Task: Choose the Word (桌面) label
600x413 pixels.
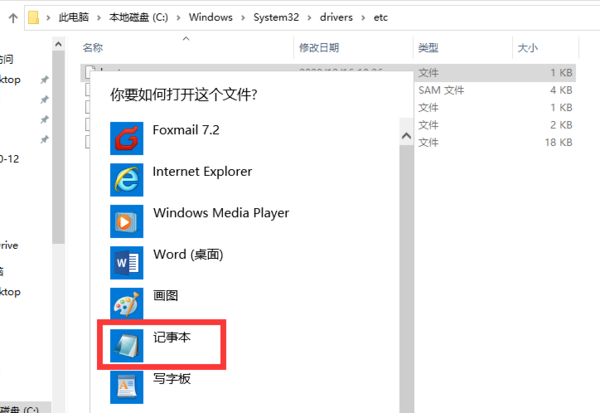Action: pyautogui.click(x=188, y=254)
